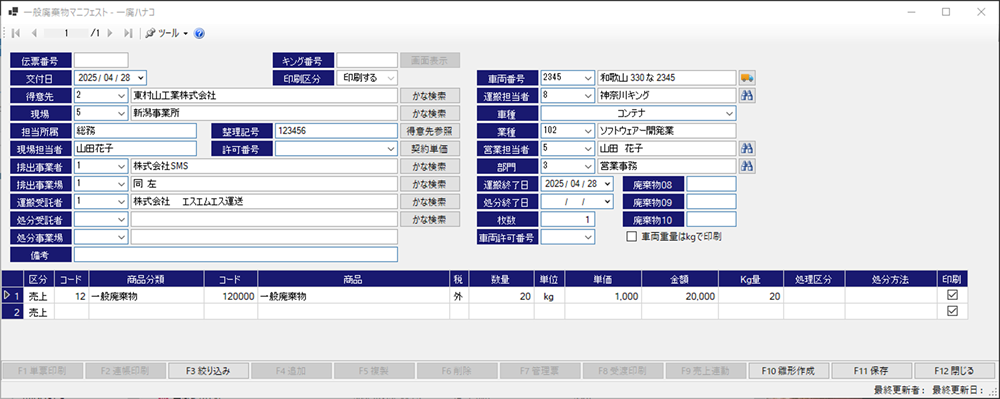
Task: Search 部門 with binoculars icon
Action: tap(747, 166)
